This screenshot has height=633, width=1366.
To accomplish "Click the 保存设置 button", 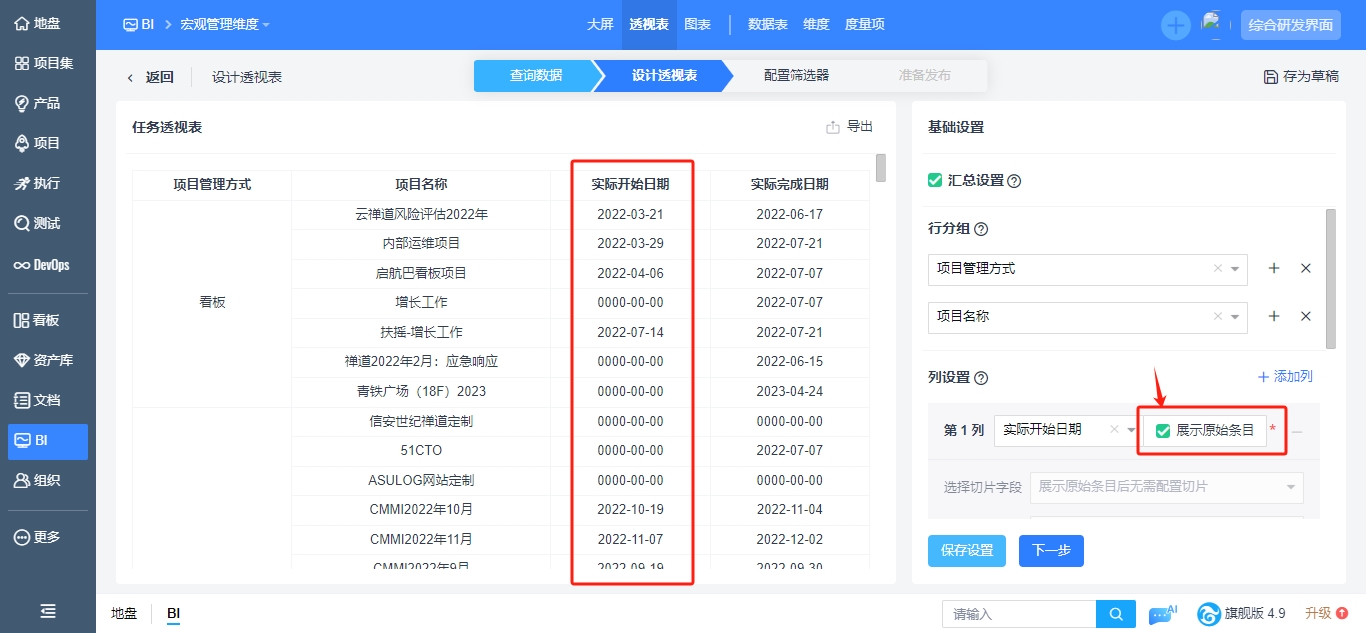I will click(x=967, y=551).
